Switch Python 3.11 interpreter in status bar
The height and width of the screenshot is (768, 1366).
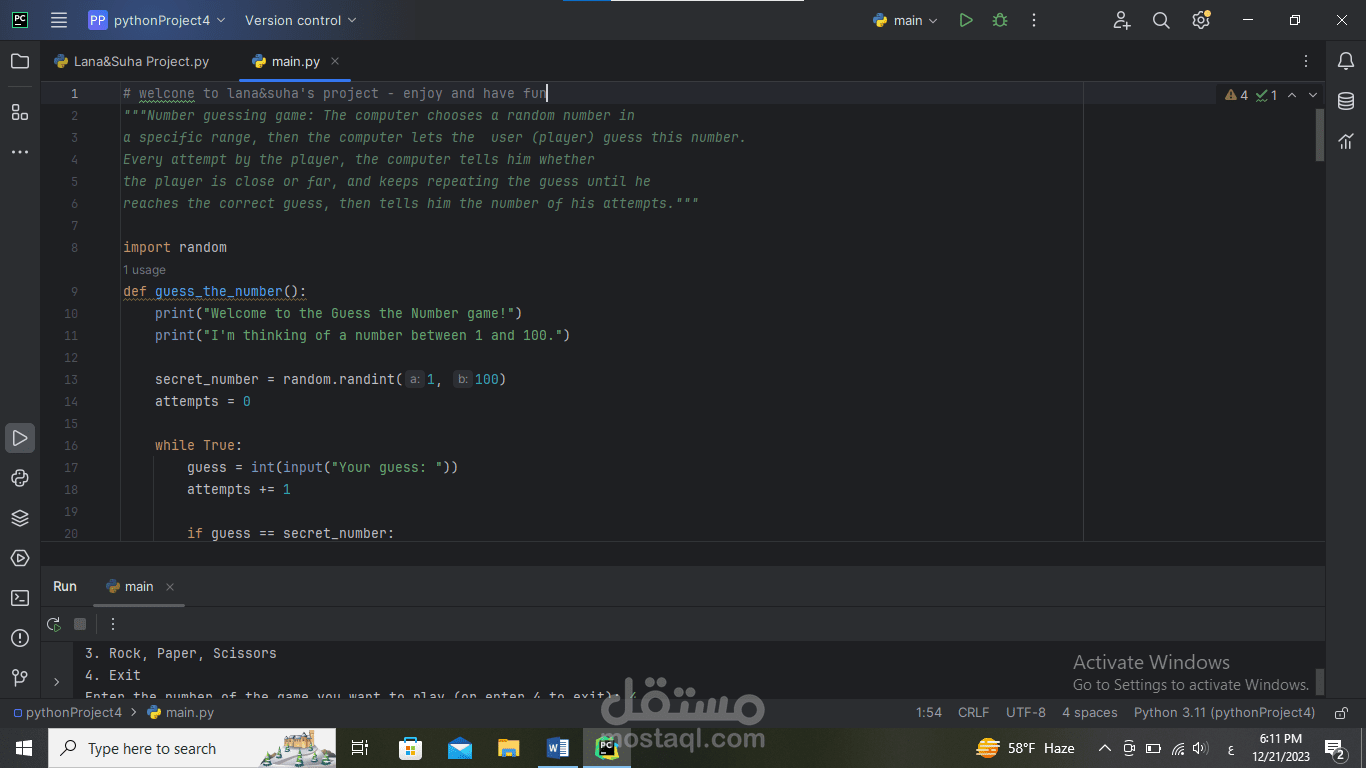[1224, 713]
